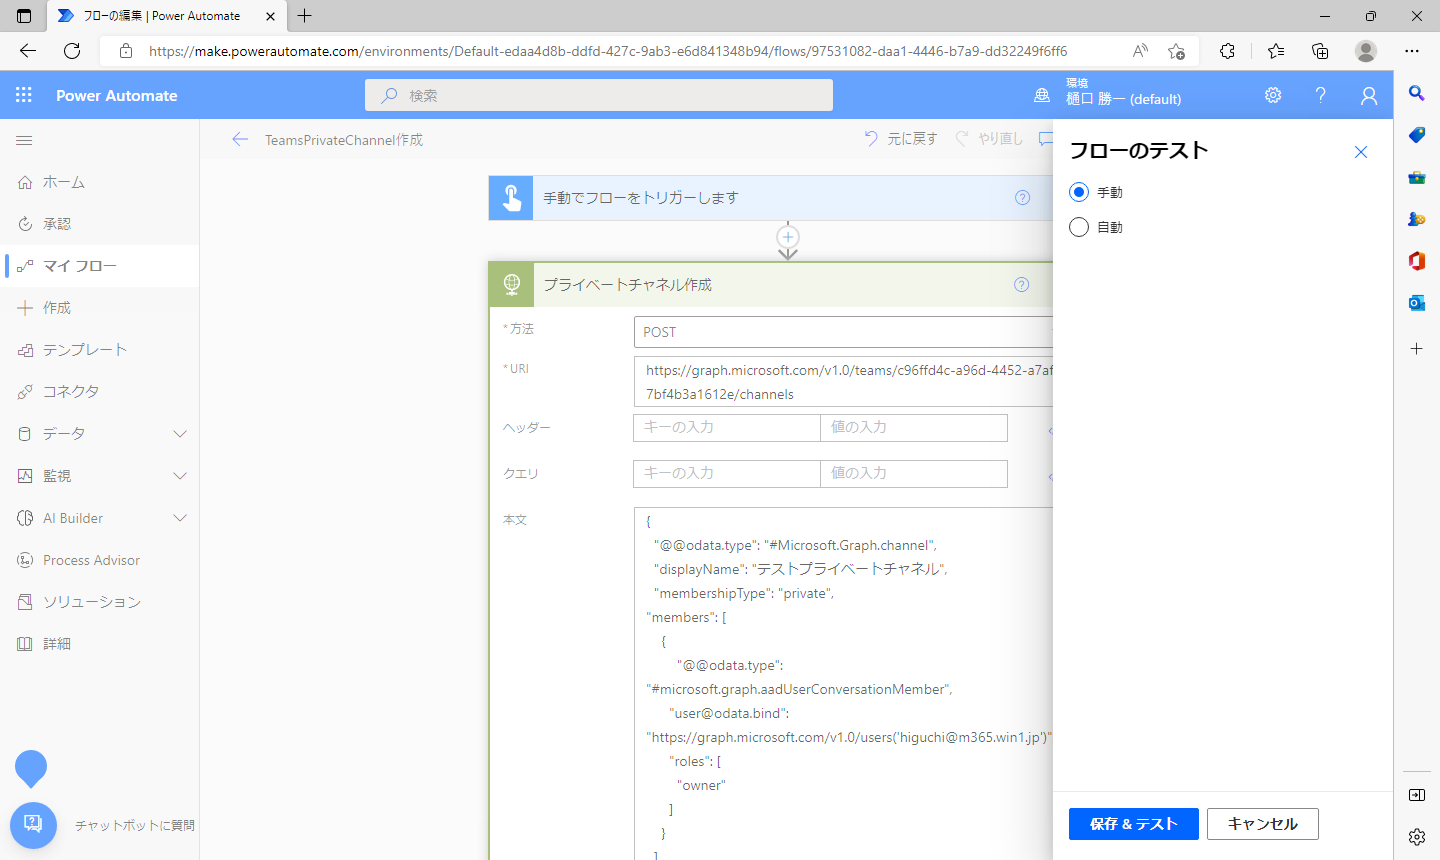1440x860 pixels.
Task: Open Edge sidebar search icon
Action: point(1417,93)
